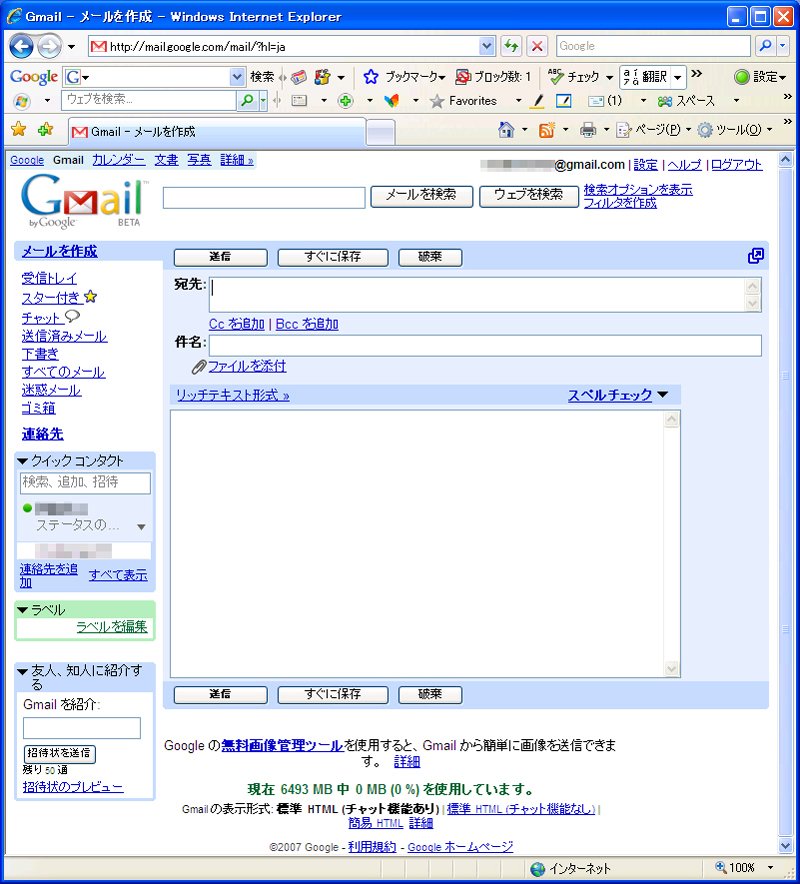Click the green magnifier web search icon
The image size is (800, 884).
[x=247, y=101]
